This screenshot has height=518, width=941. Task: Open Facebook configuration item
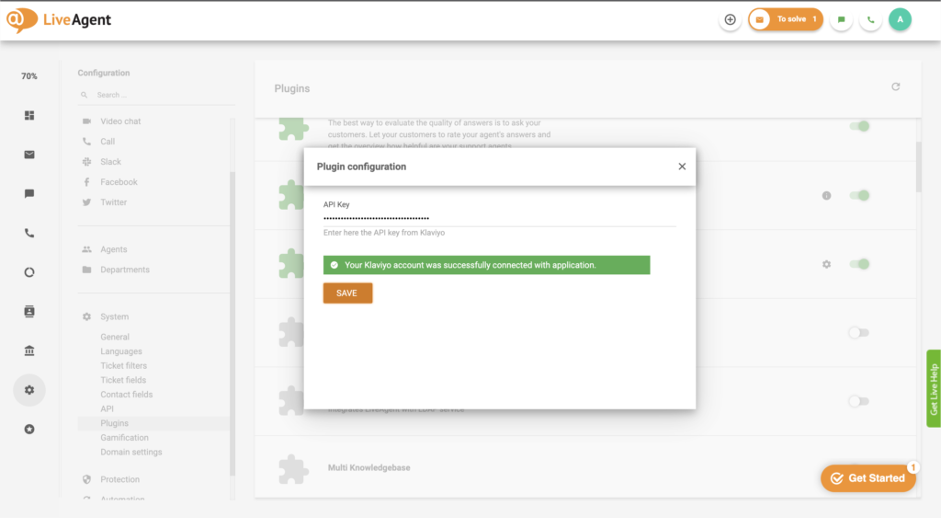click(118, 182)
